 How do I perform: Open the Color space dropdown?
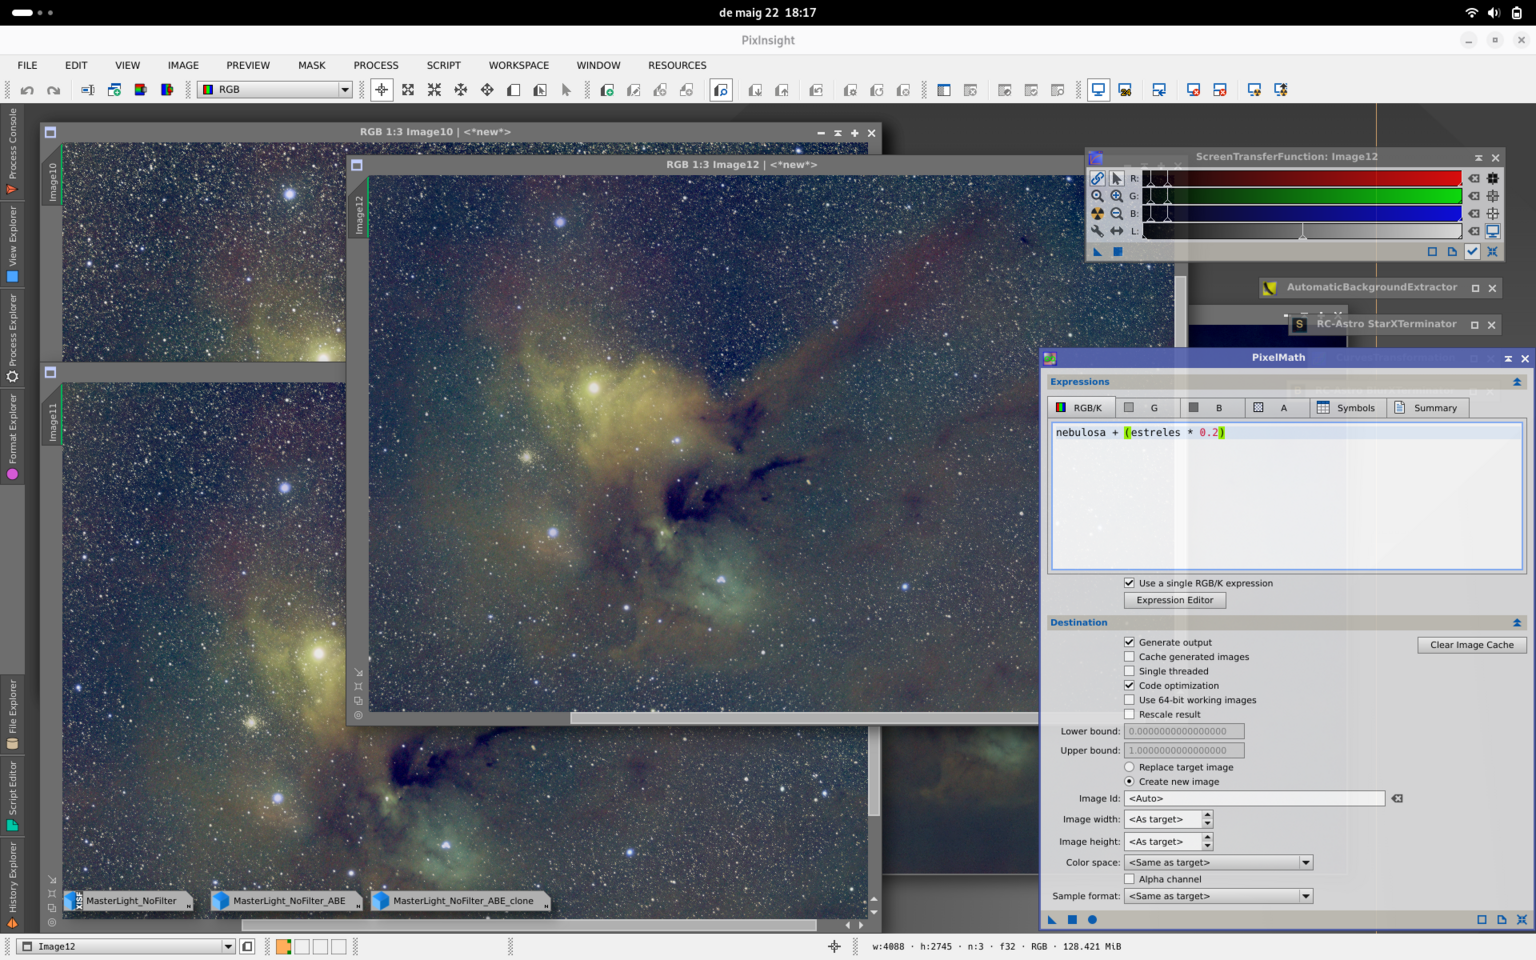click(x=1218, y=862)
